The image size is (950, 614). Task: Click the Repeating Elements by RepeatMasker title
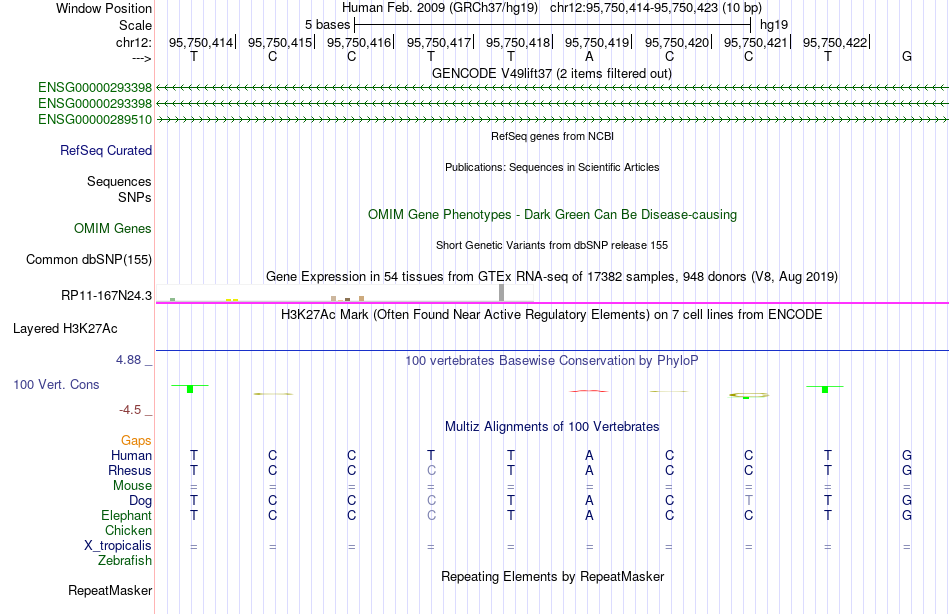click(553, 576)
